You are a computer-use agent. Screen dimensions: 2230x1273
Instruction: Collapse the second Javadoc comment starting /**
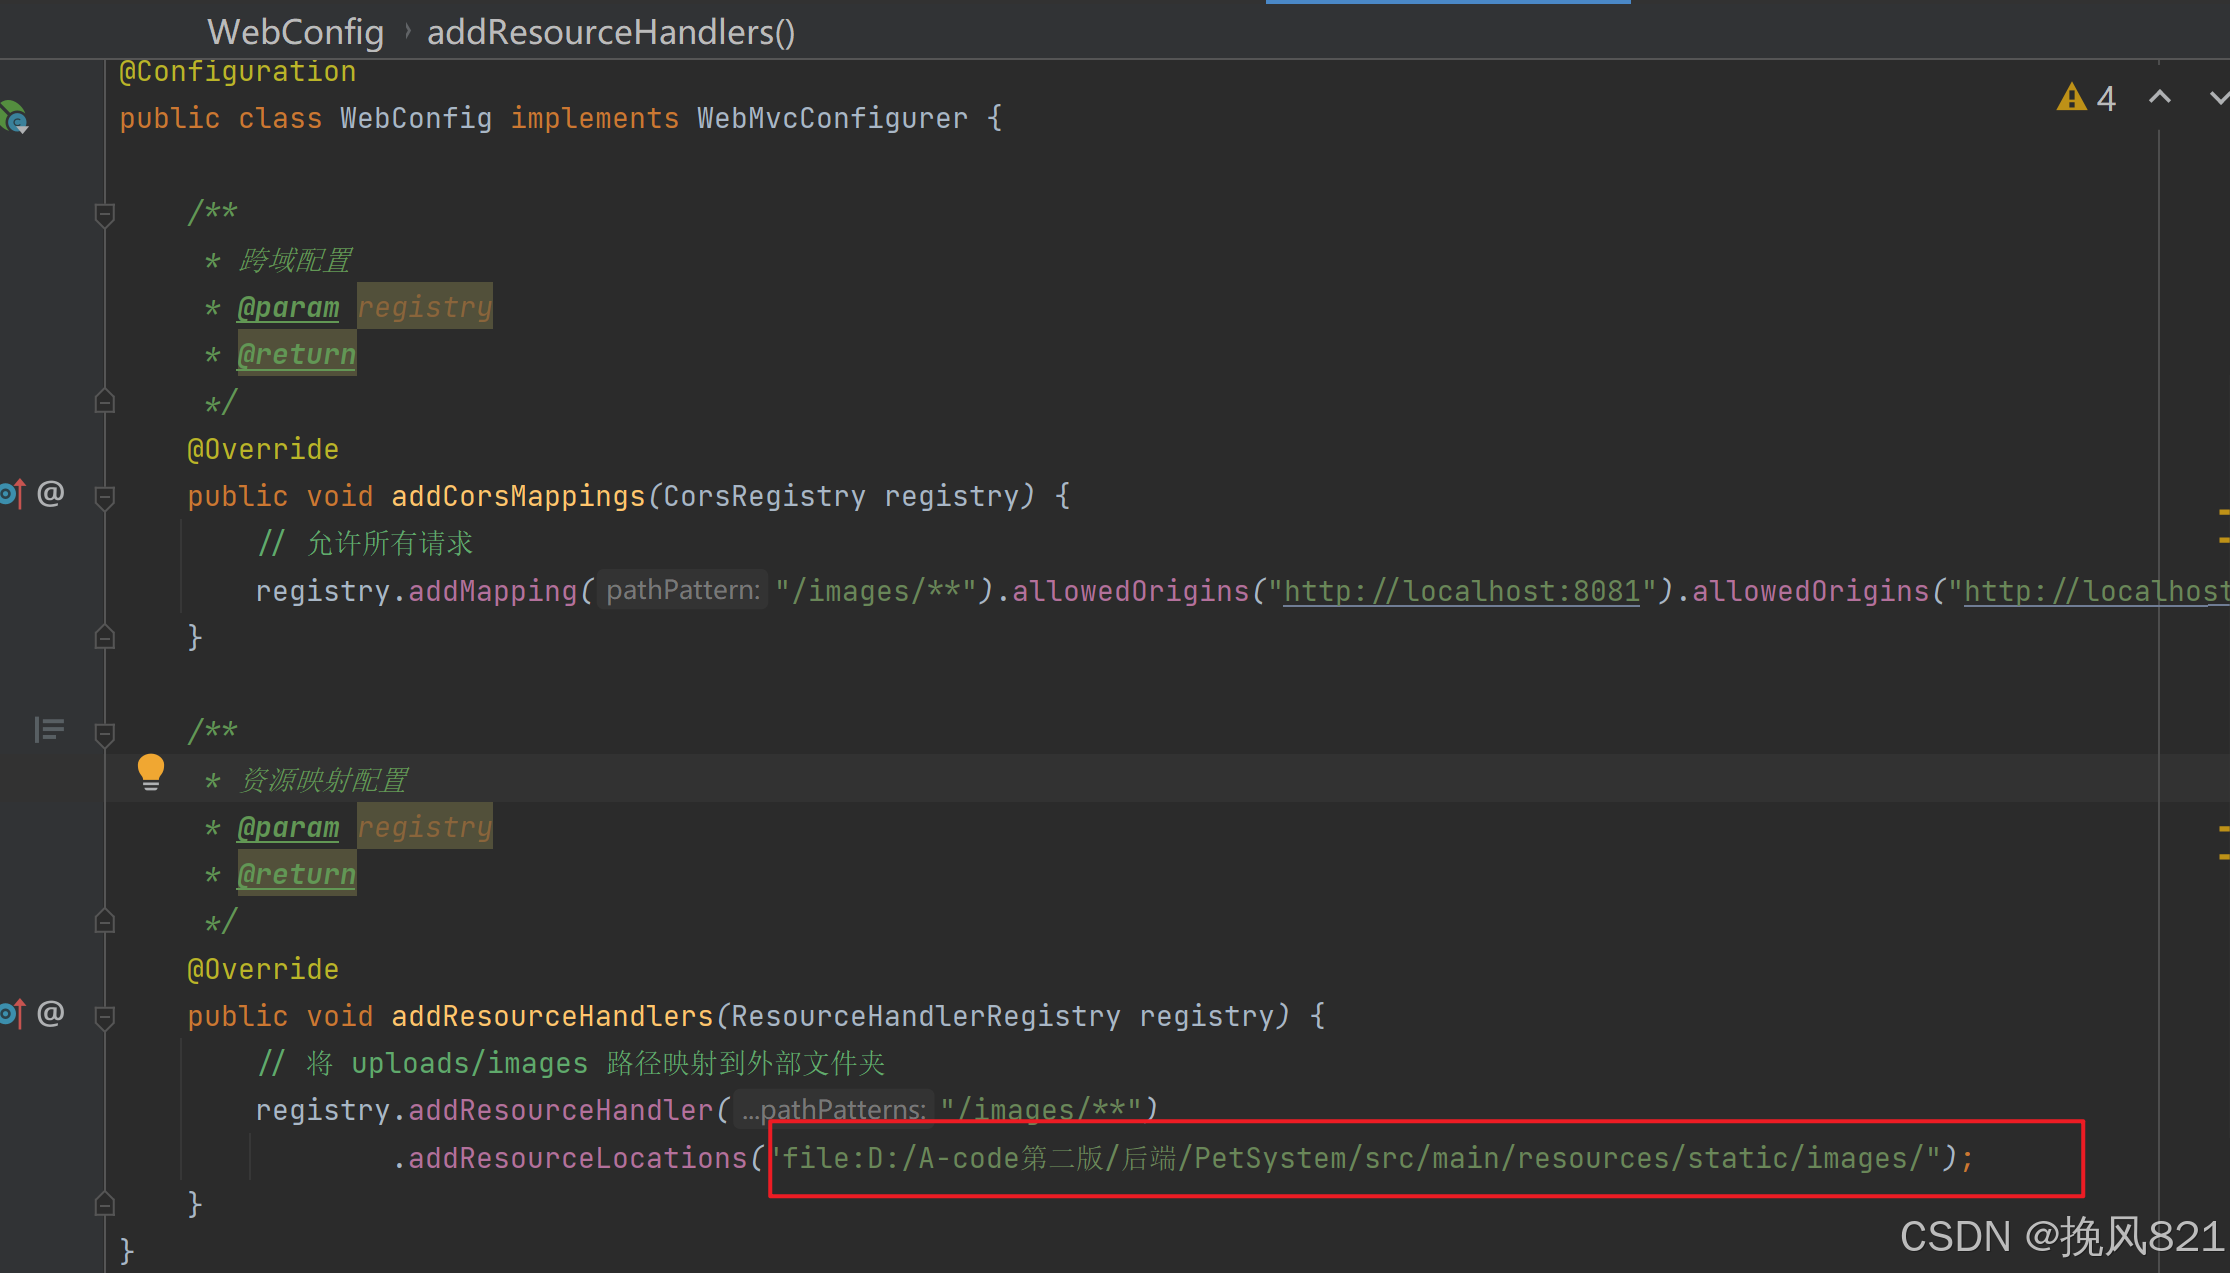(x=104, y=733)
